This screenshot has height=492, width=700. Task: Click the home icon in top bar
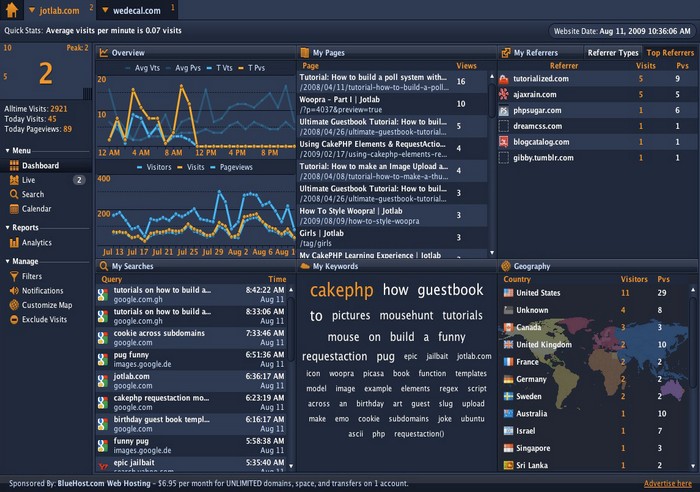pos(12,10)
